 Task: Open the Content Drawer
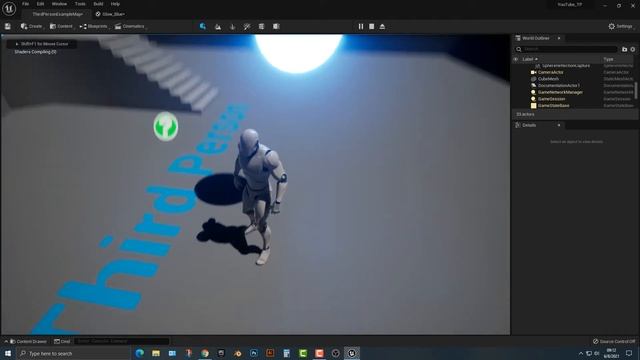pyautogui.click(x=28, y=341)
